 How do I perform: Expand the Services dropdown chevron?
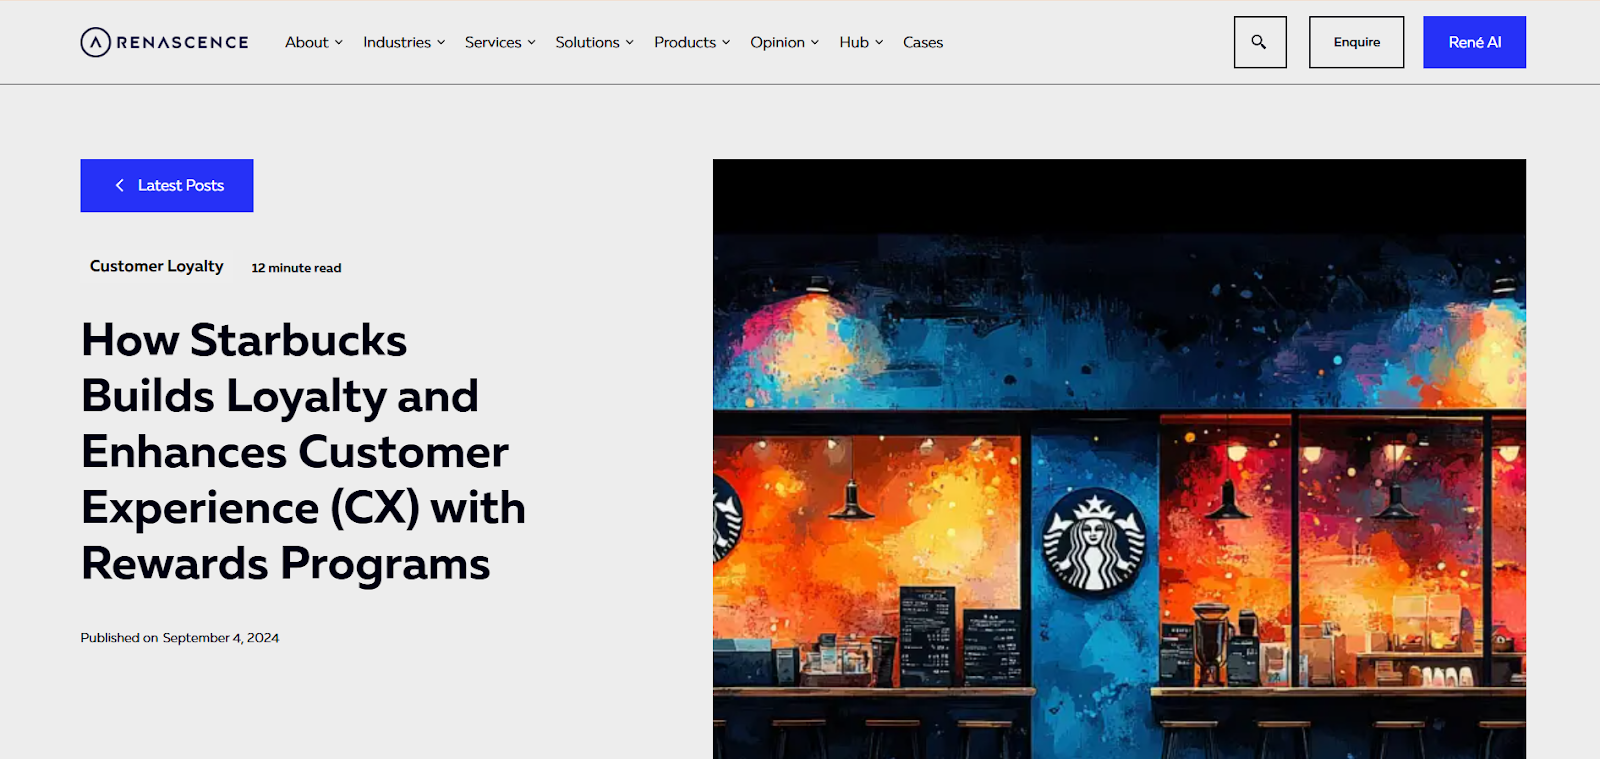pos(532,42)
